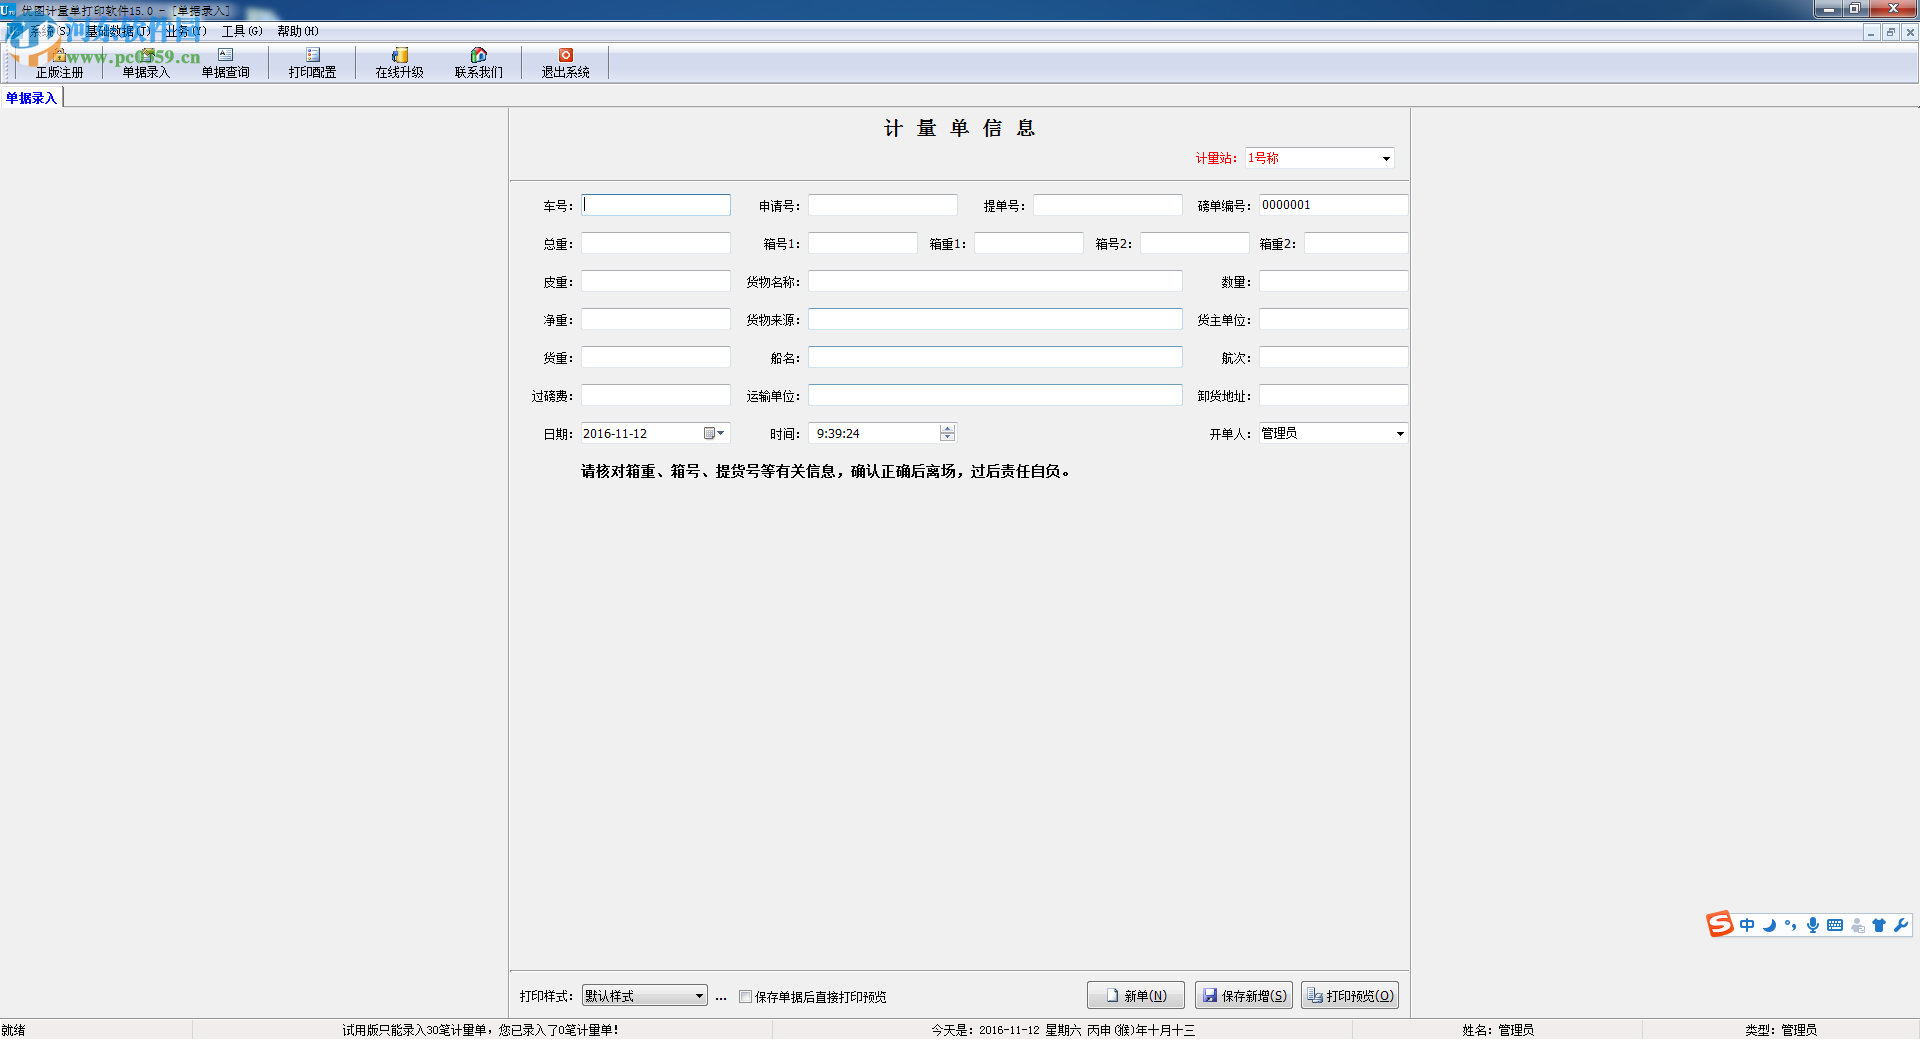Focus the 货重 input field
The height and width of the screenshot is (1040, 1920).
[656, 357]
